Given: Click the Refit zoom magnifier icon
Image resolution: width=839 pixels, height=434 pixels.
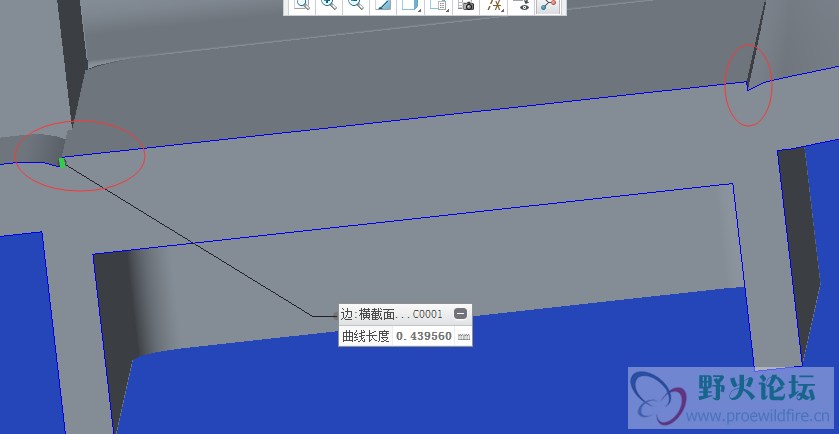Looking at the screenshot, I should [x=302, y=5].
